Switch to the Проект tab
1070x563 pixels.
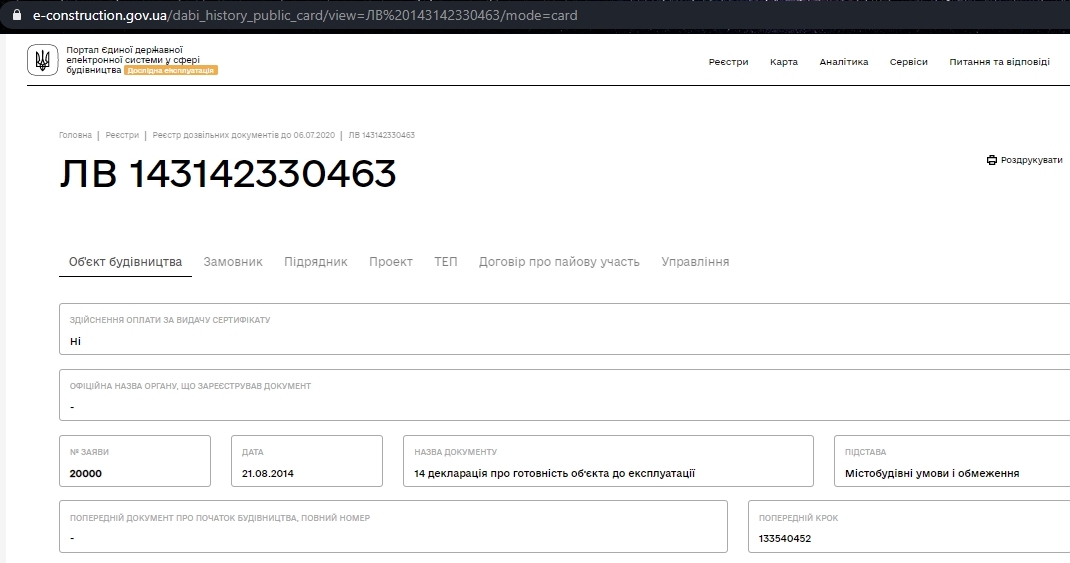(391, 262)
